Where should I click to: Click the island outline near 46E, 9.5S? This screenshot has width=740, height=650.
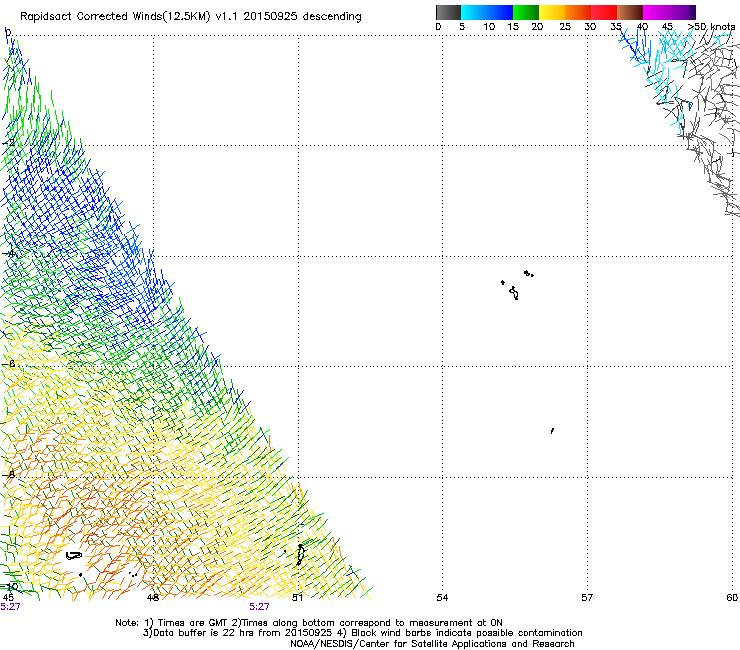(74, 556)
